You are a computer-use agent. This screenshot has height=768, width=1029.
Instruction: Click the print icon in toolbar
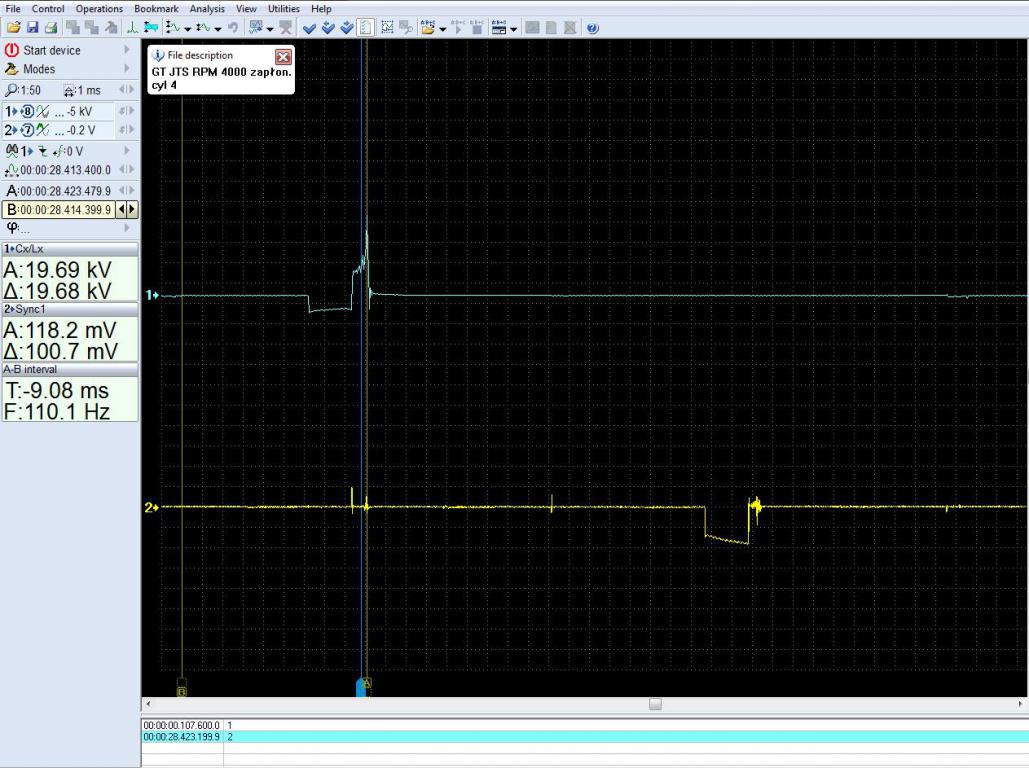pos(51,28)
